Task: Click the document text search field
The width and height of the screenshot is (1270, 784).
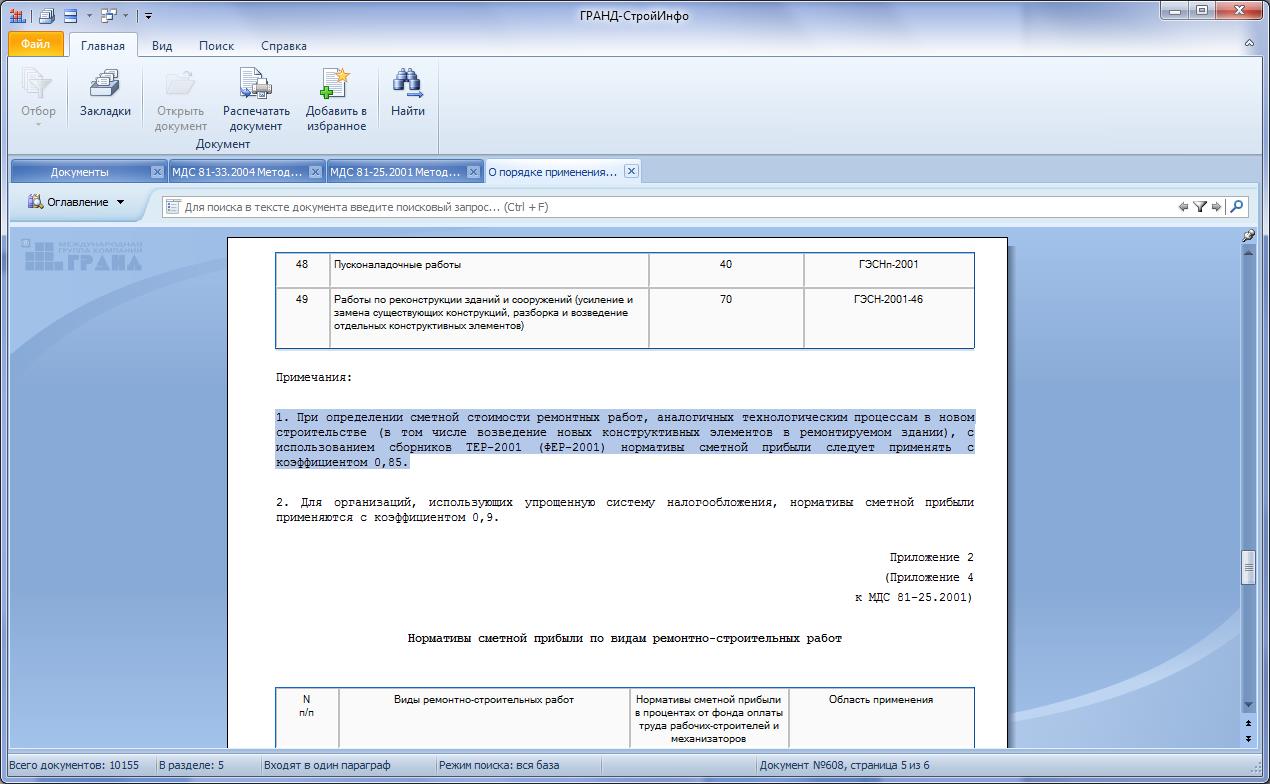Action: coord(670,207)
